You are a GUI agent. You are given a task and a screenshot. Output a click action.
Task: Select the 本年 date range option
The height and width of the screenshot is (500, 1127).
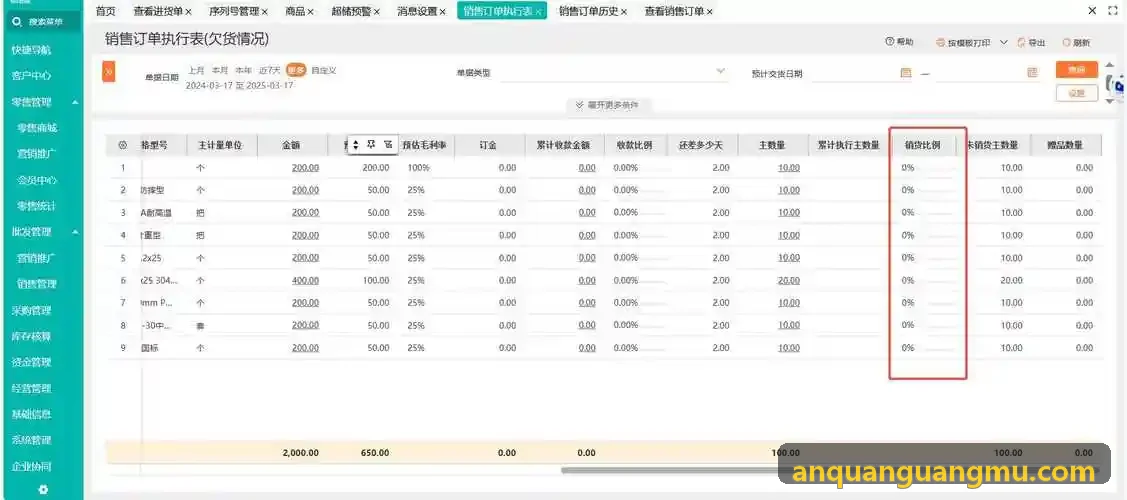[244, 70]
